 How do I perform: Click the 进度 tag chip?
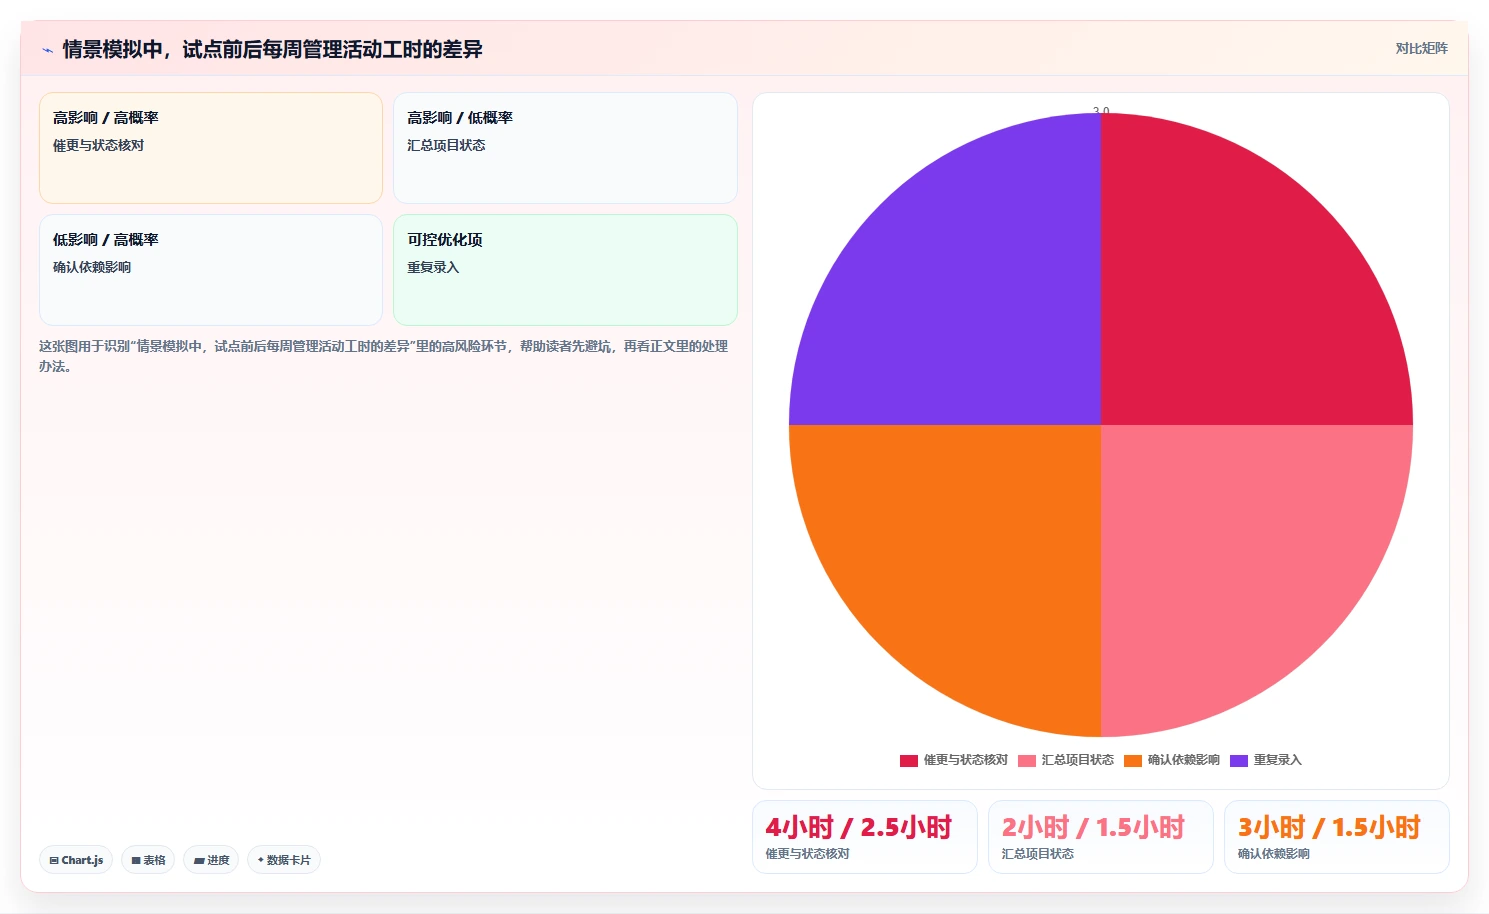tap(211, 860)
